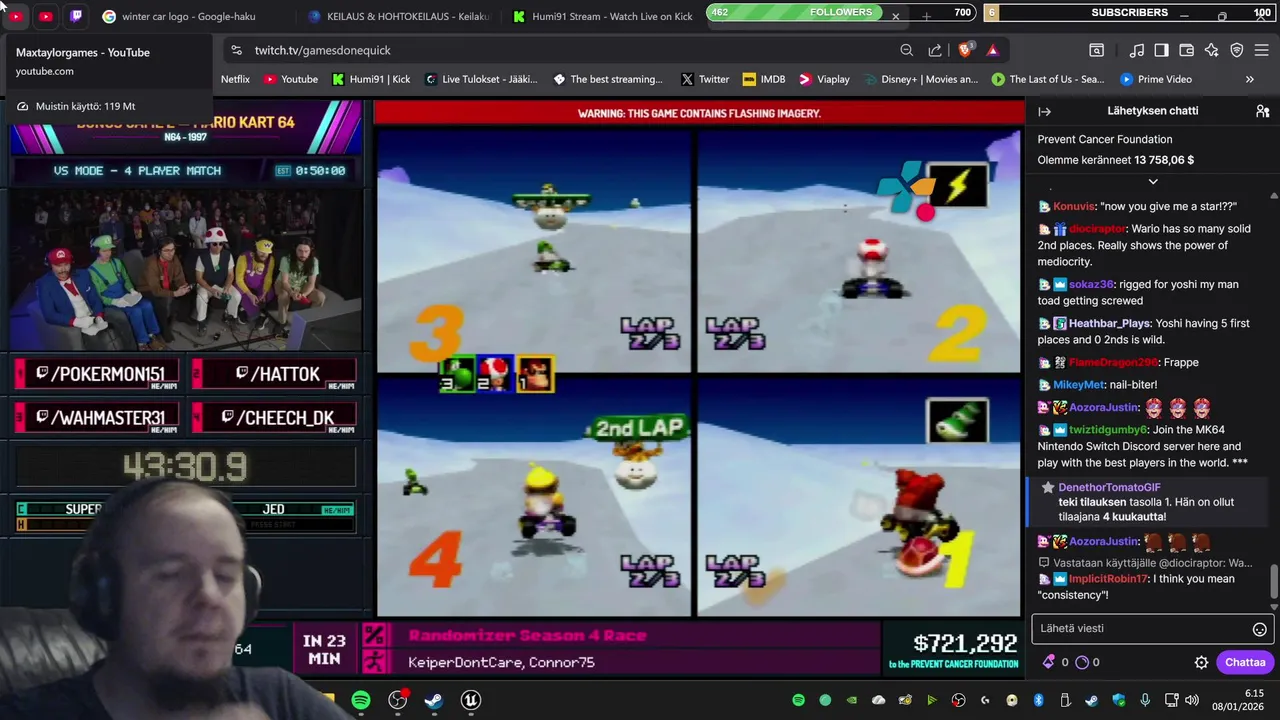Expand the hidden bookmarks chevron

point(1249,79)
